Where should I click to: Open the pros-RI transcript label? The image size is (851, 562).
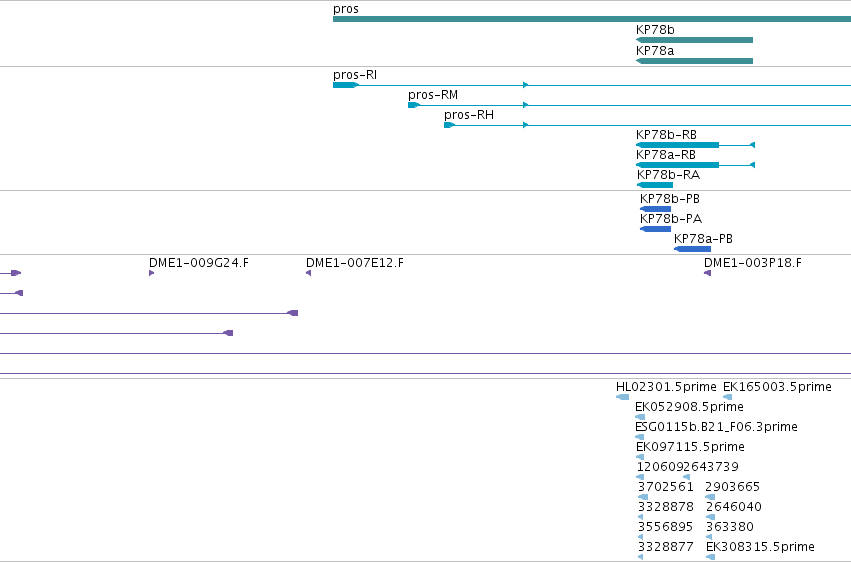click(x=355, y=75)
